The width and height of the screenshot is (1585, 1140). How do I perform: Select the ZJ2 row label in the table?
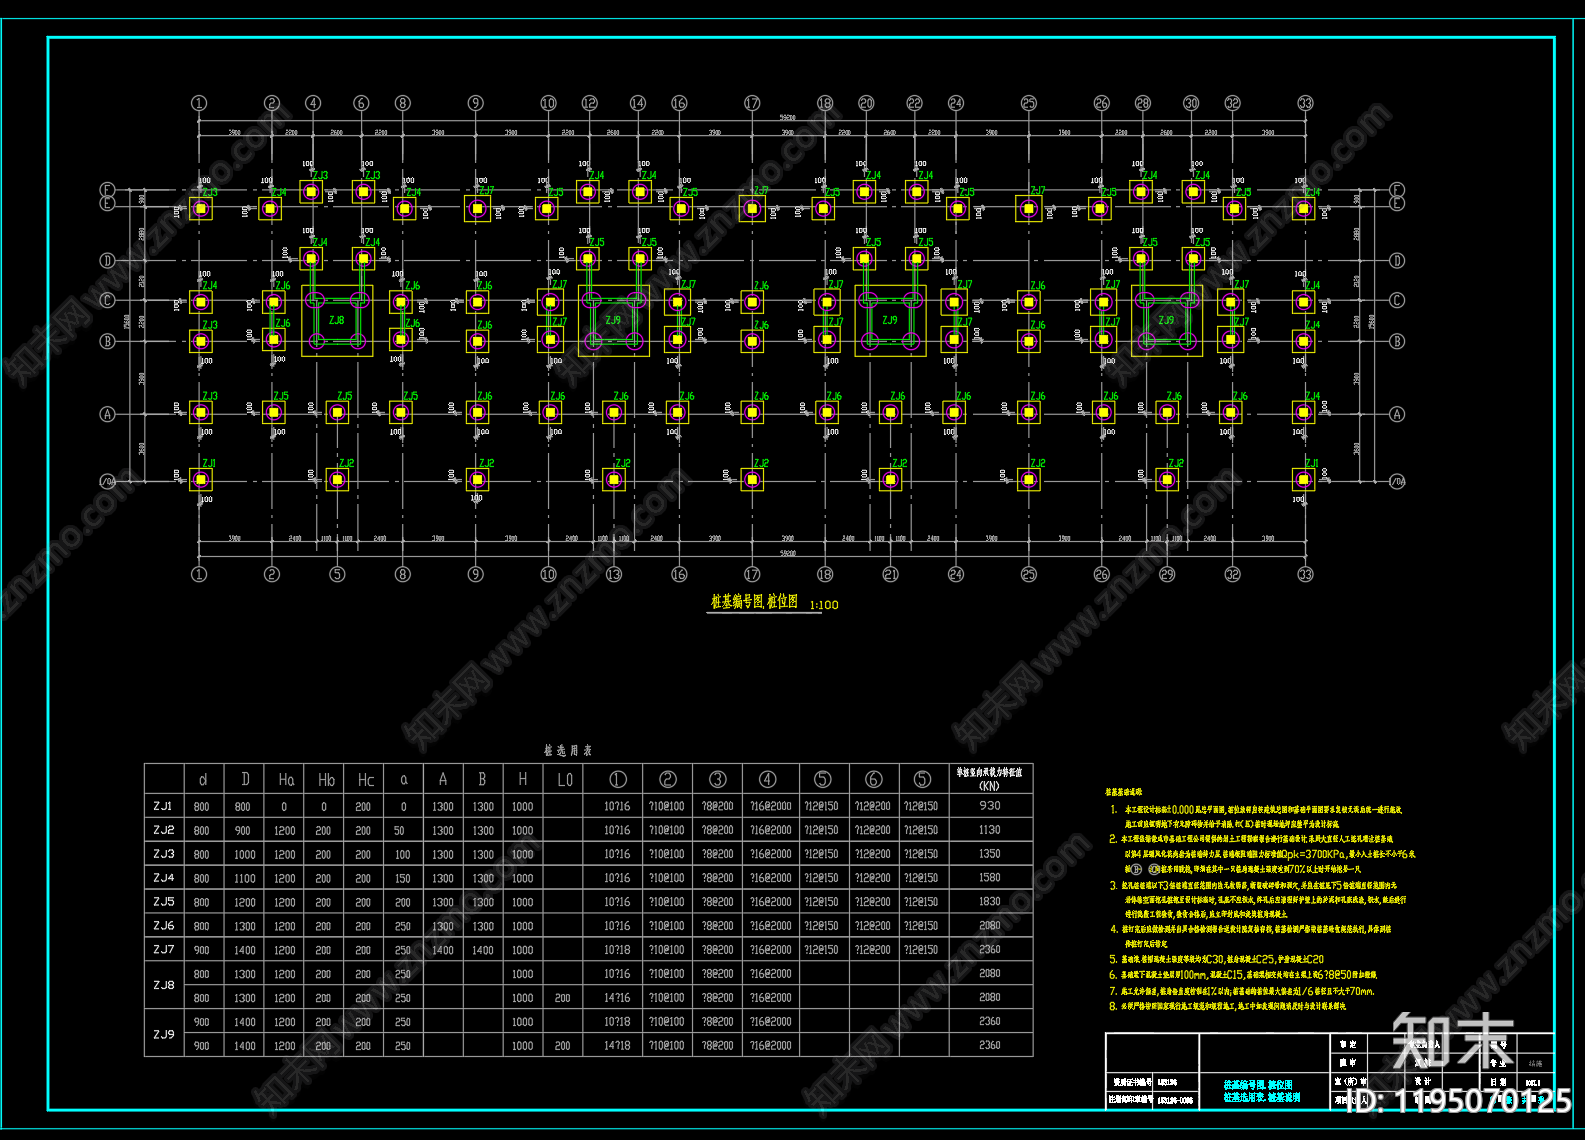pos(163,830)
